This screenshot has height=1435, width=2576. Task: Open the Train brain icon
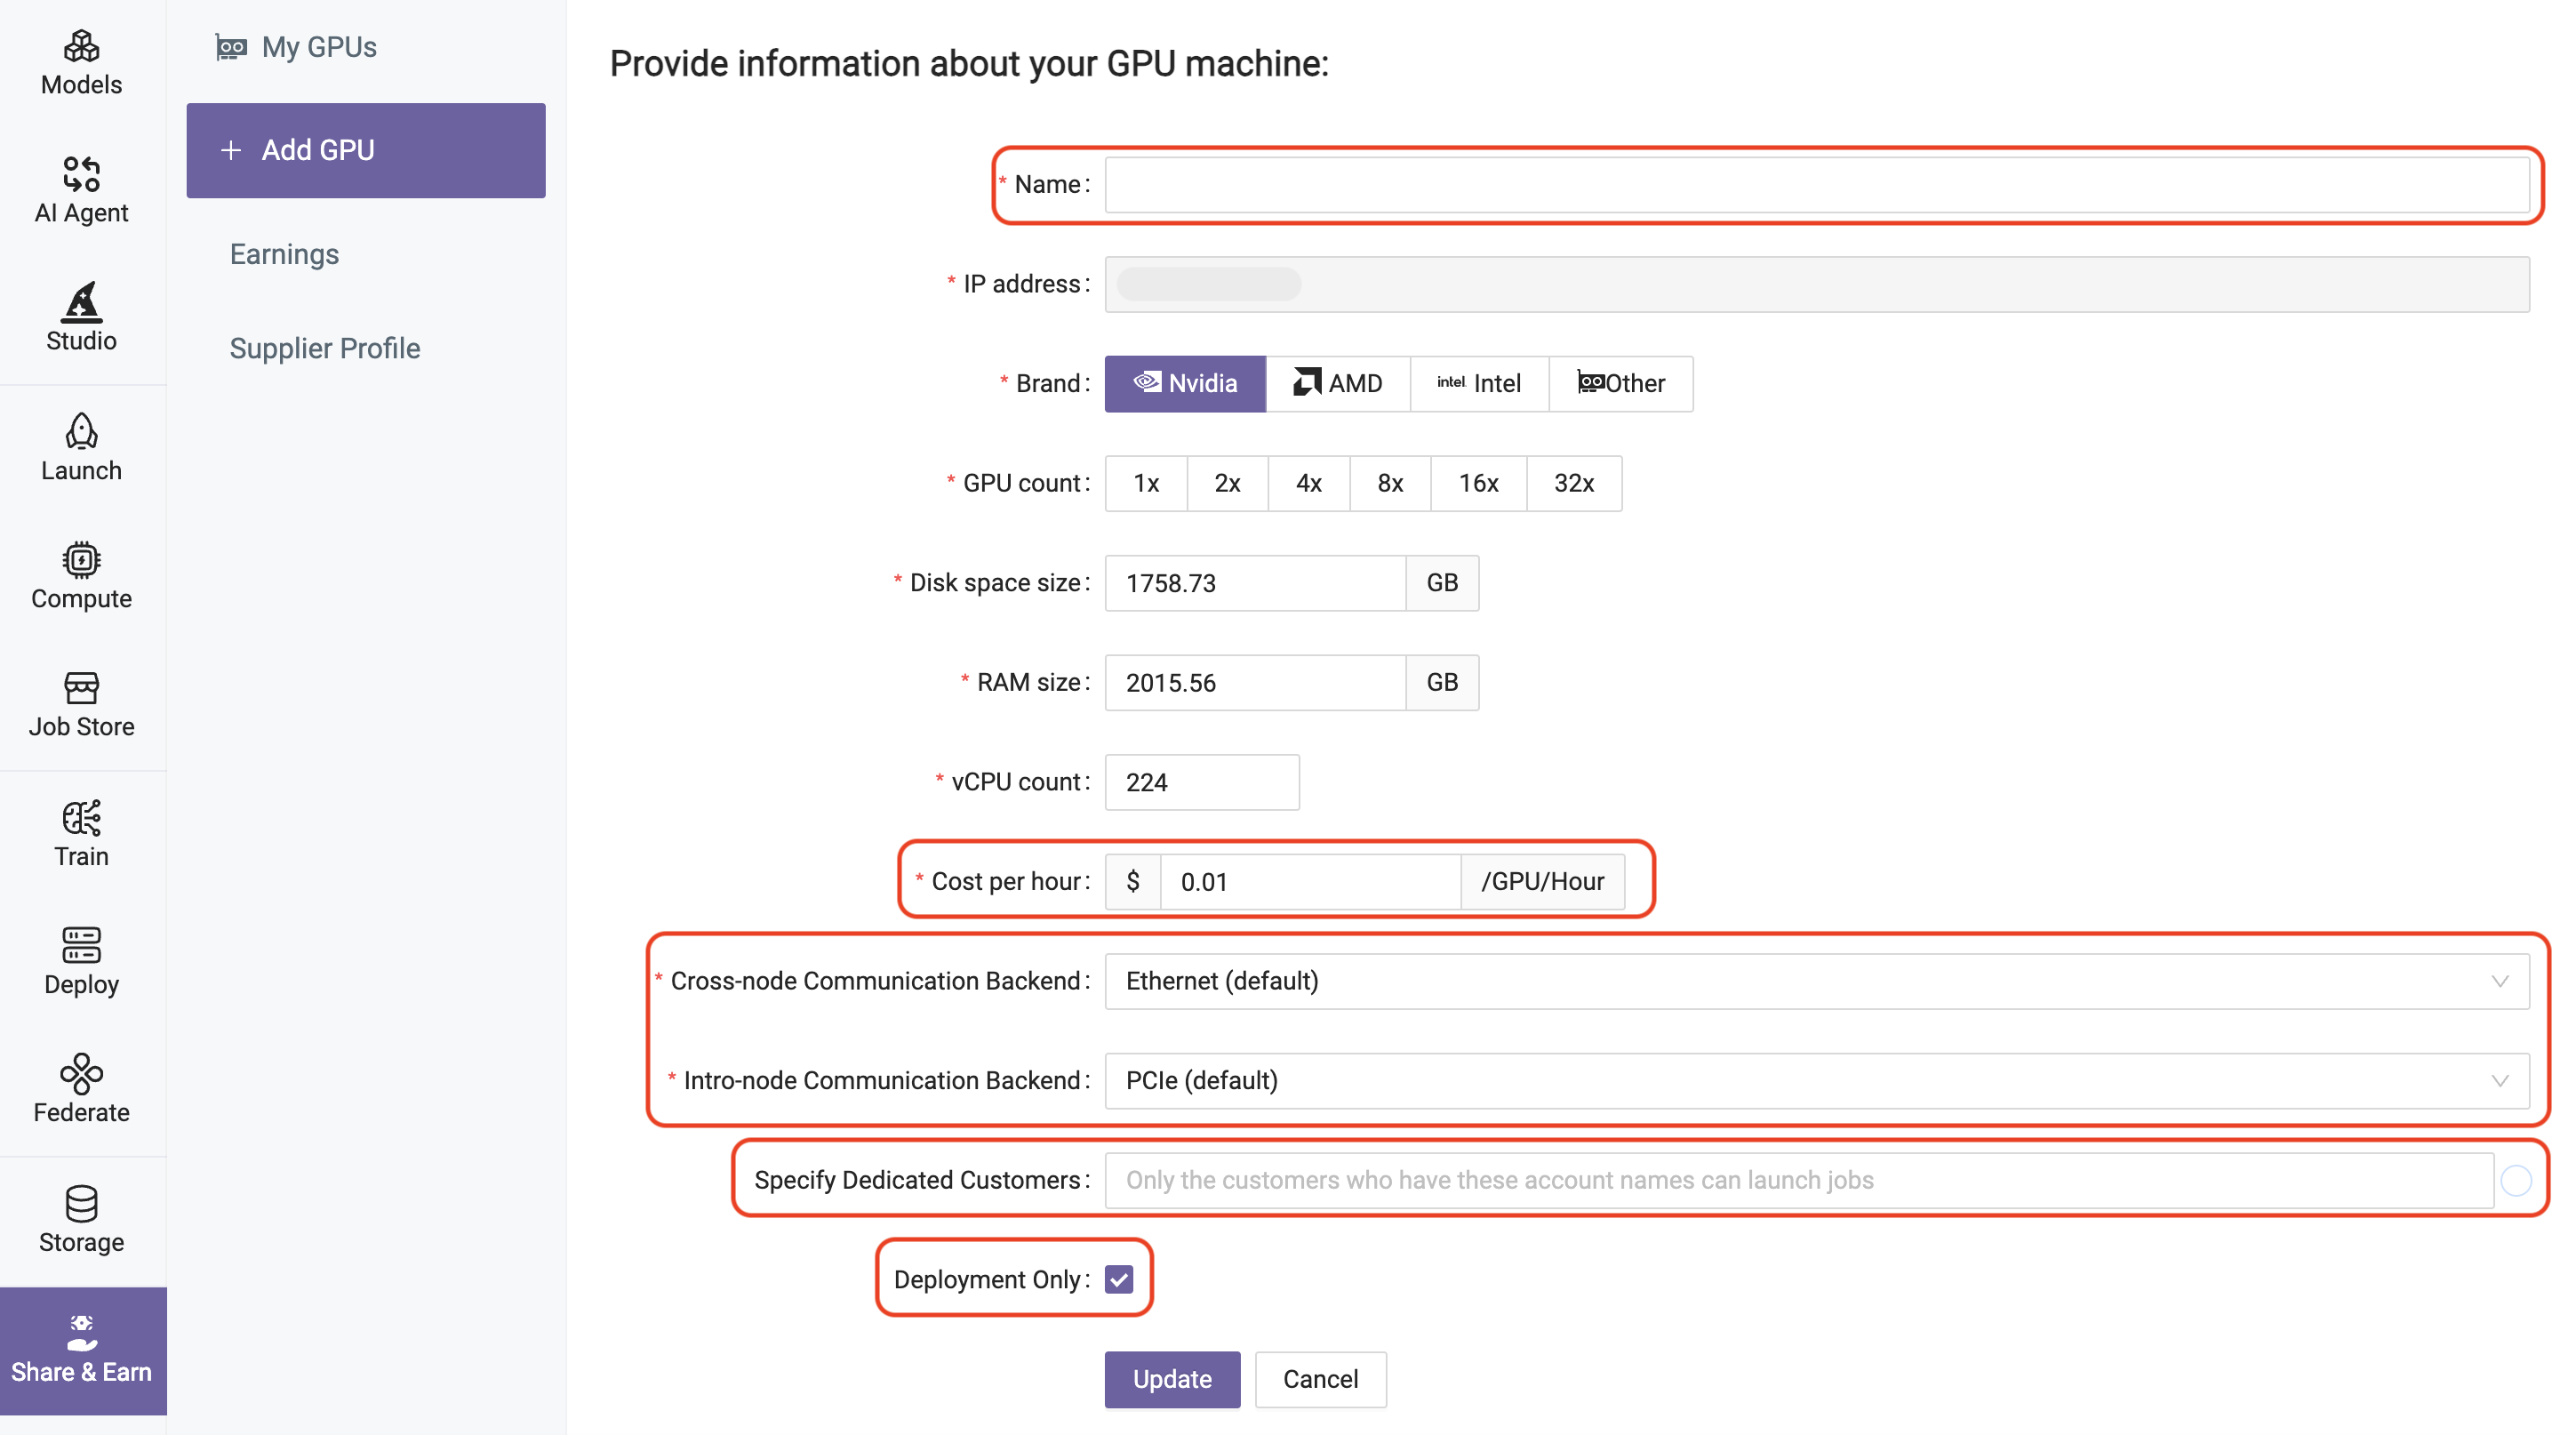pyautogui.click(x=81, y=818)
